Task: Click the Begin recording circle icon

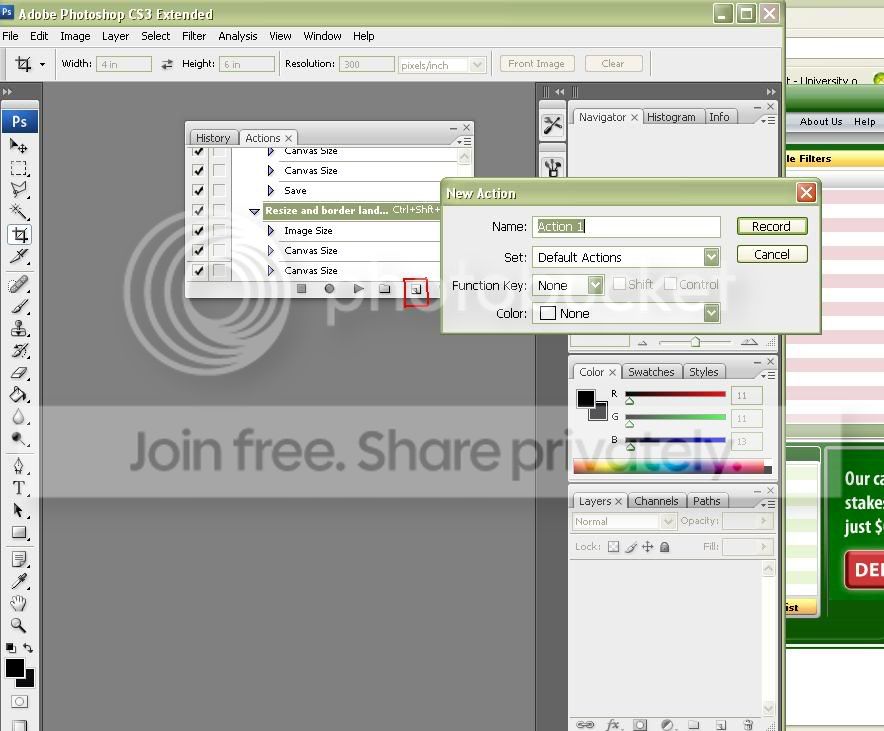Action: pos(329,289)
